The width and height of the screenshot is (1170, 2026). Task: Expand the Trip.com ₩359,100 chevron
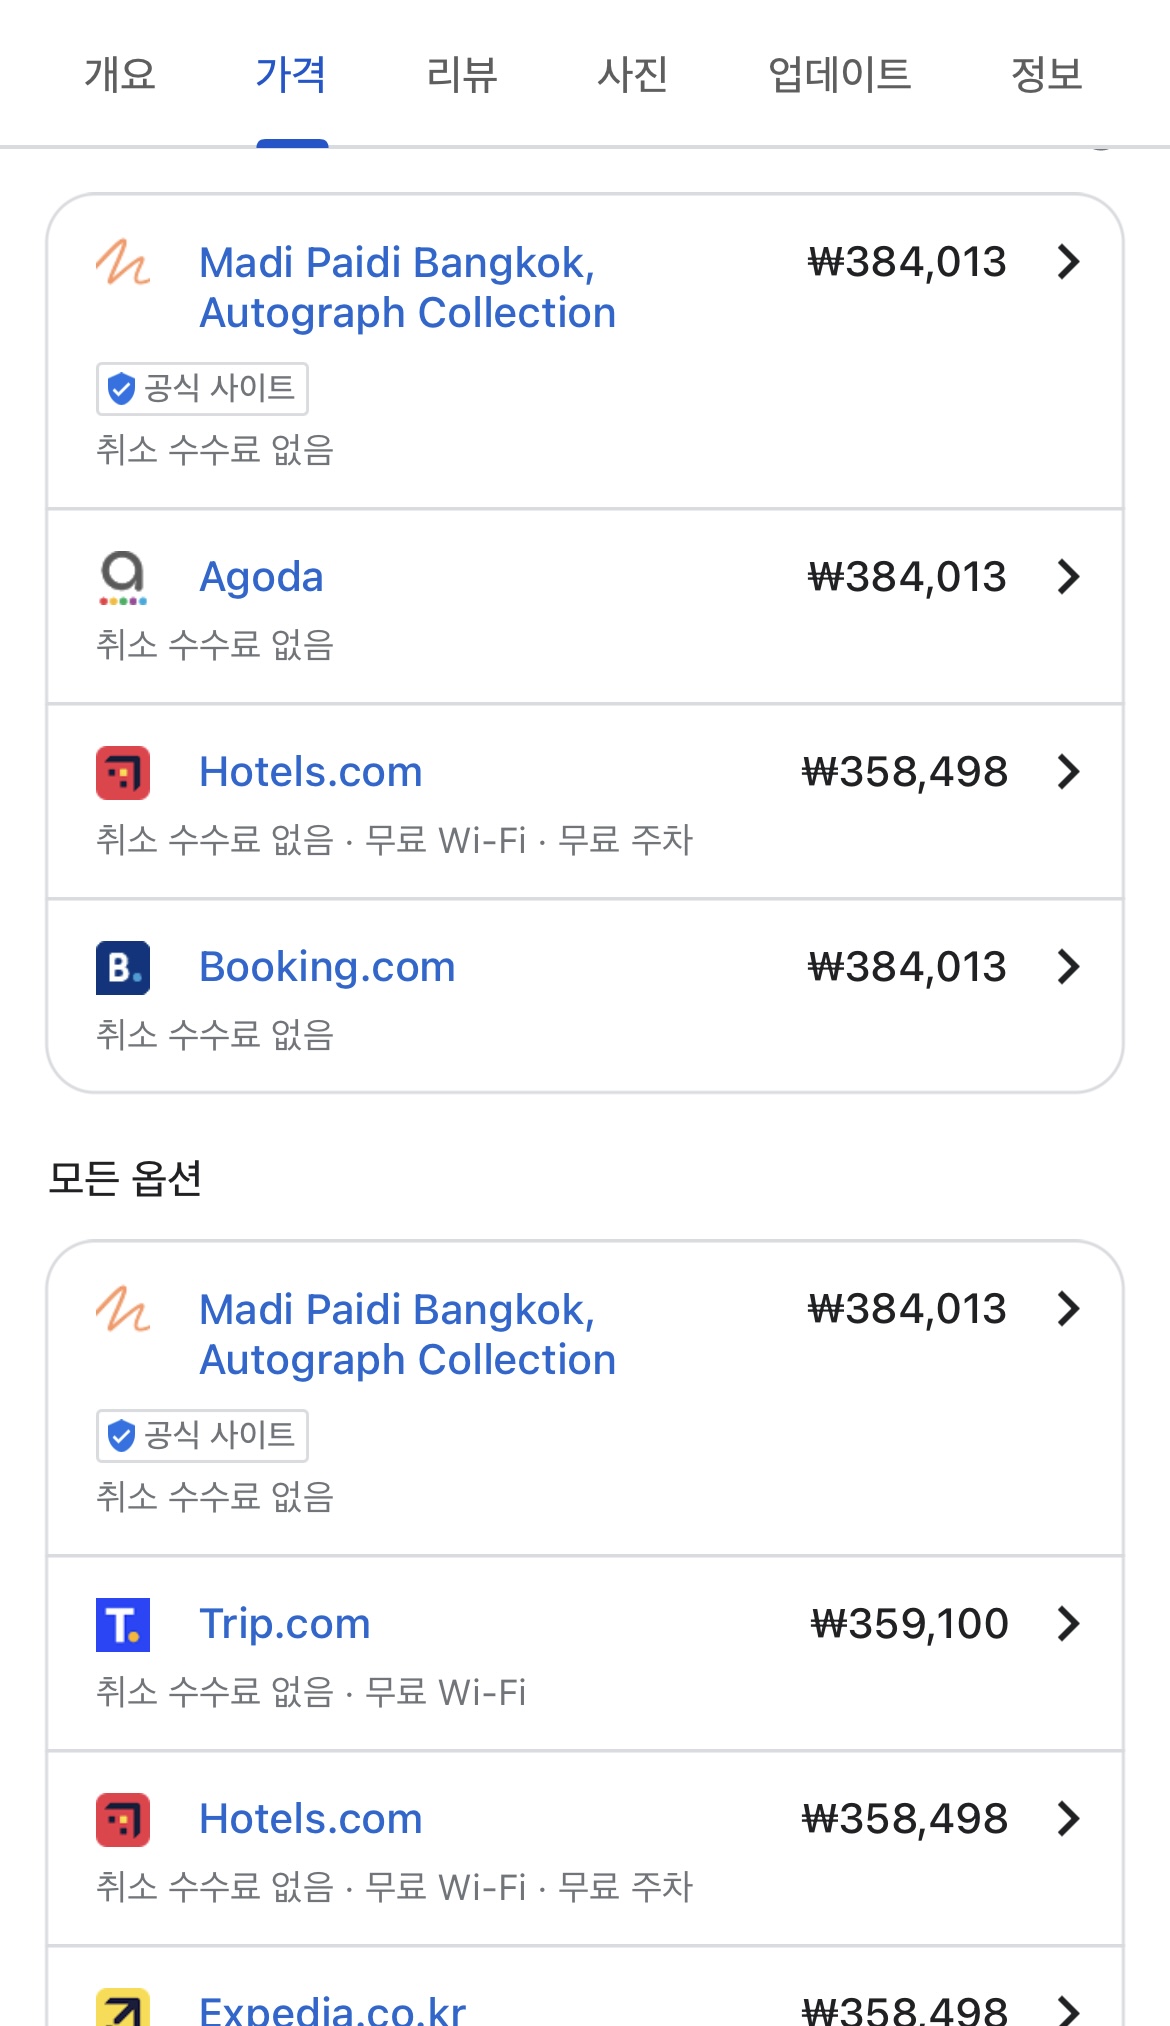click(x=1069, y=1624)
